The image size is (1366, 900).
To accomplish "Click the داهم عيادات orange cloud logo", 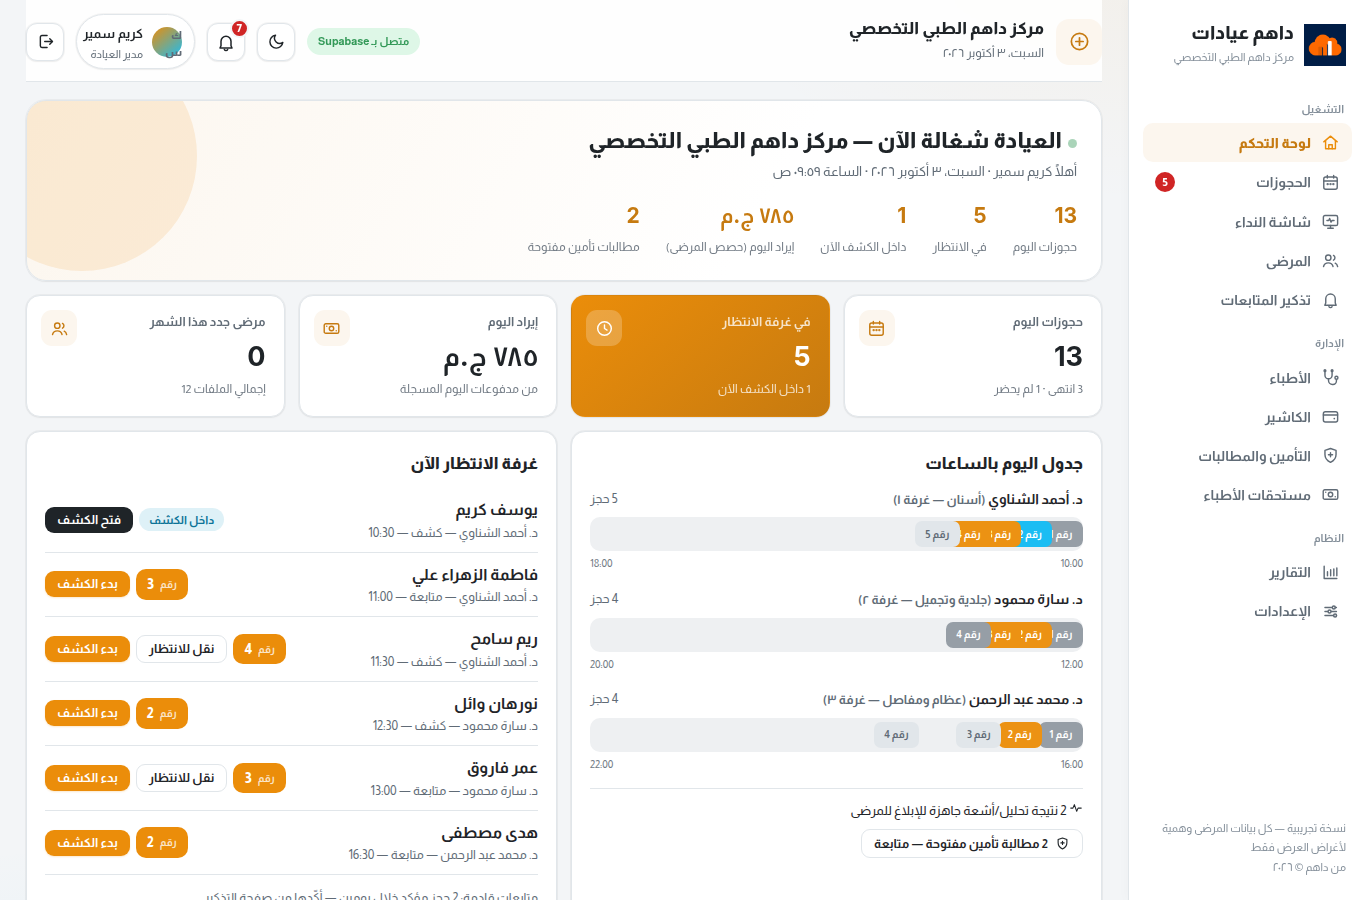I will point(1325,45).
